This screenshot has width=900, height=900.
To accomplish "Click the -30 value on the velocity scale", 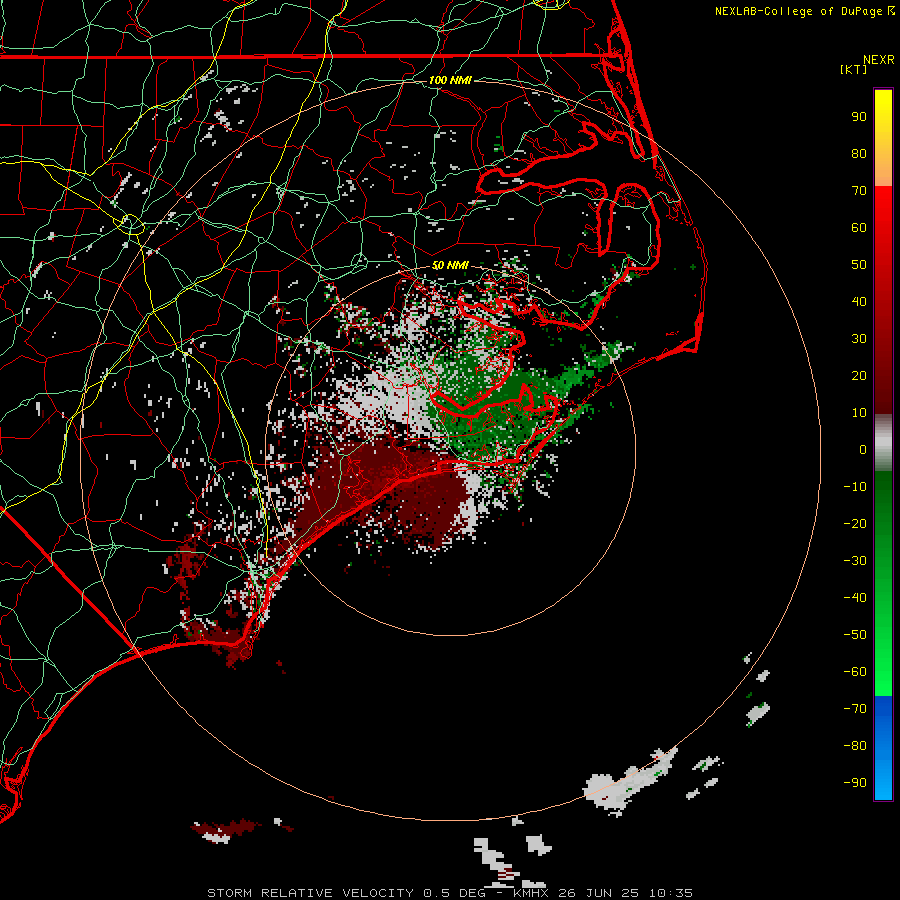I will tap(855, 561).
